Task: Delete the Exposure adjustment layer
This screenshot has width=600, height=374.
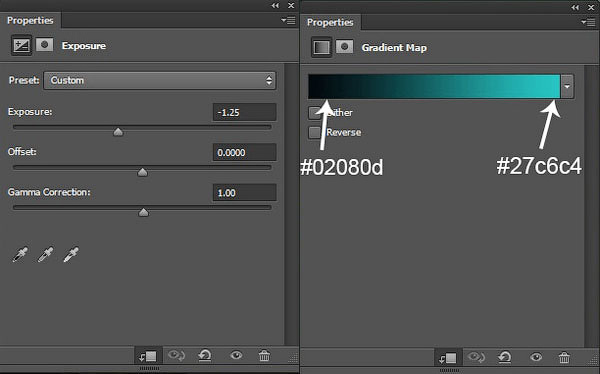Action: coord(264,356)
